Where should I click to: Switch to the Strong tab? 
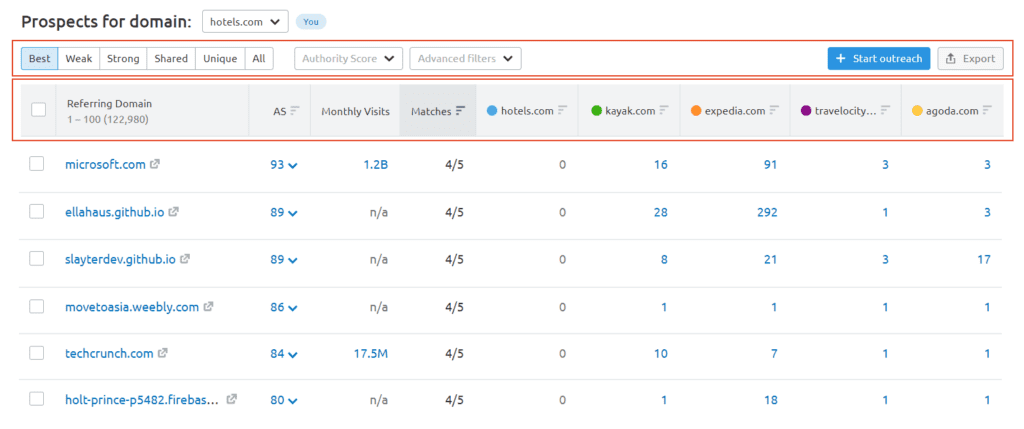click(123, 58)
